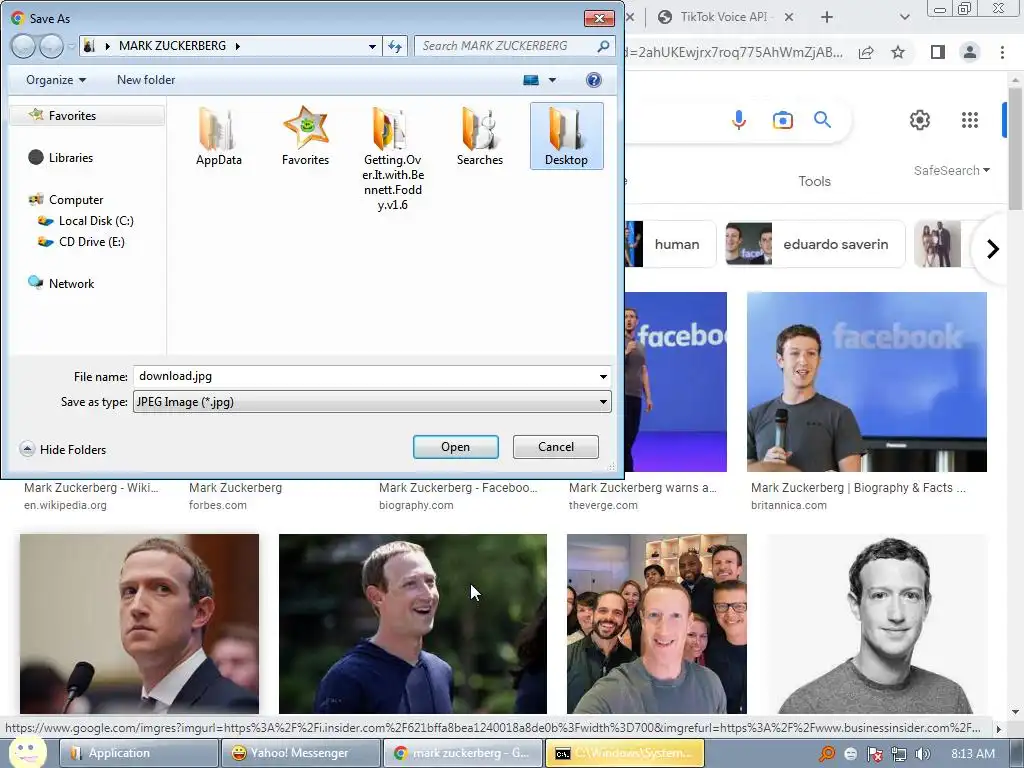
Task: Click the Search MARK ZUCKERBERG field
Action: [505, 46]
